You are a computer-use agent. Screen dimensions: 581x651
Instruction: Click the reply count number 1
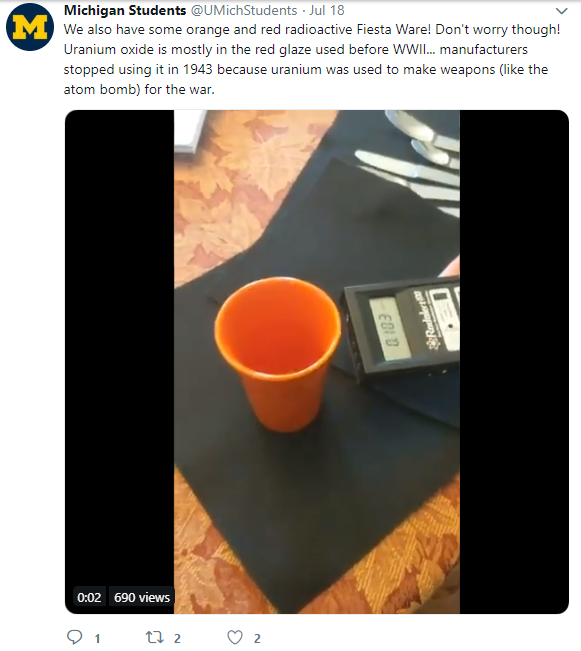[97, 639]
